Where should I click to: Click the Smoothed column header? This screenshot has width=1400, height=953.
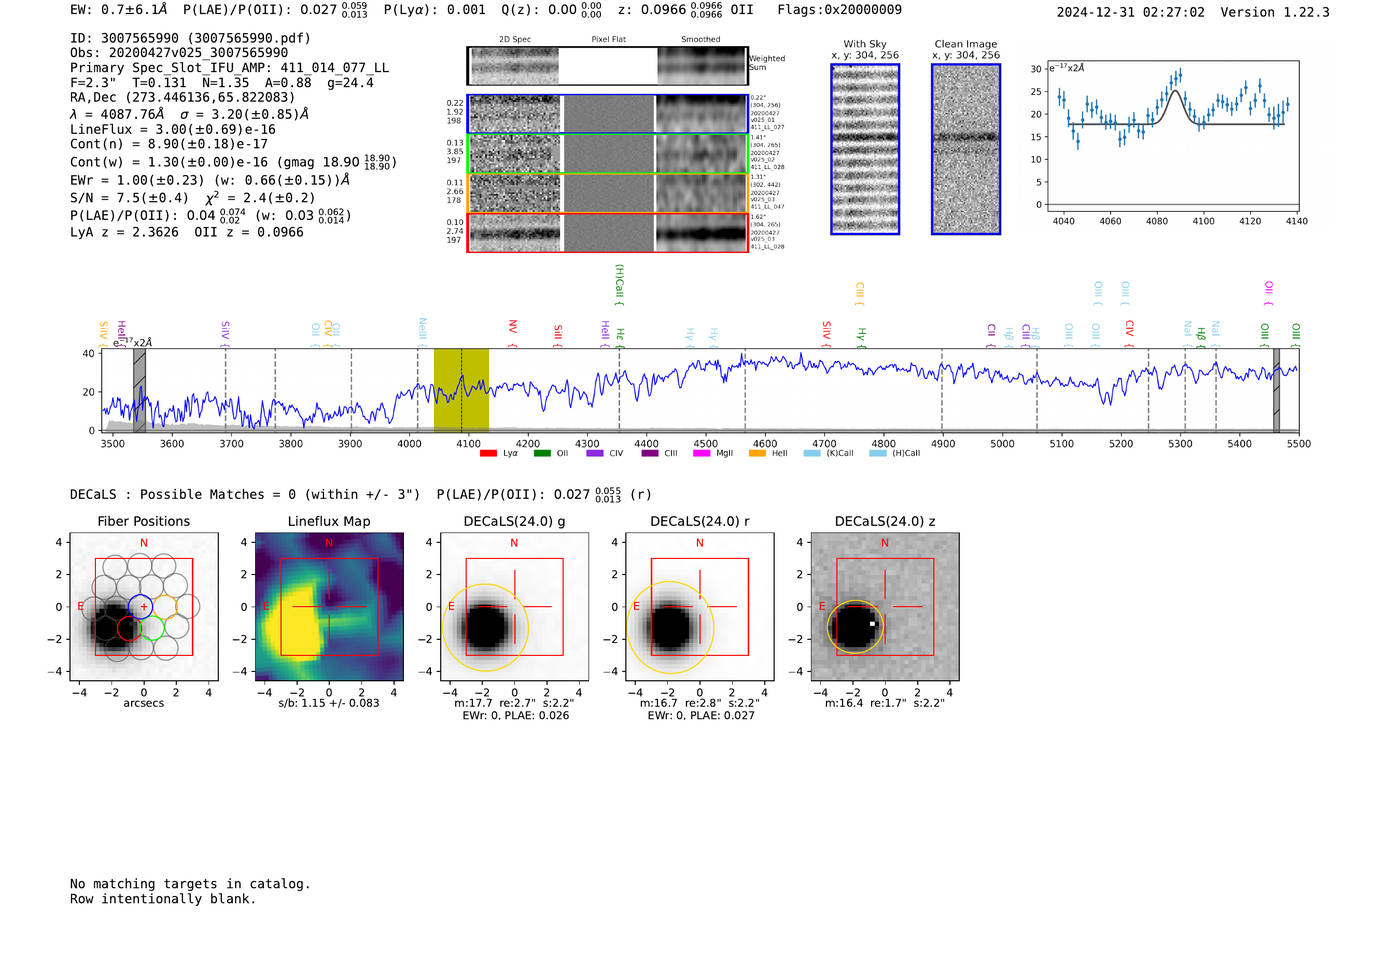click(x=700, y=40)
